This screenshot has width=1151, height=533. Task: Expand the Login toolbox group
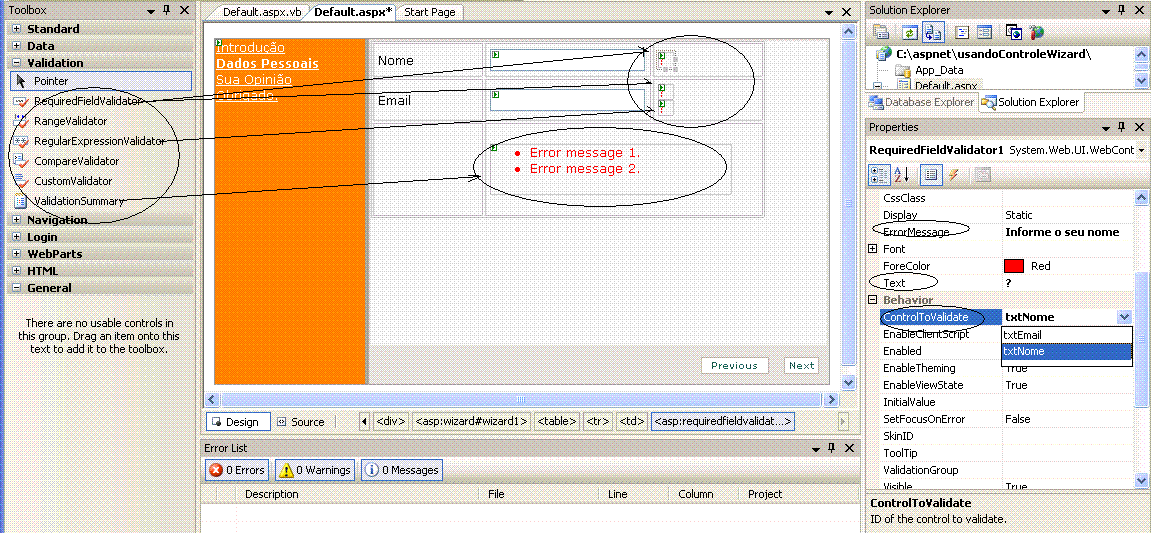tap(16, 237)
